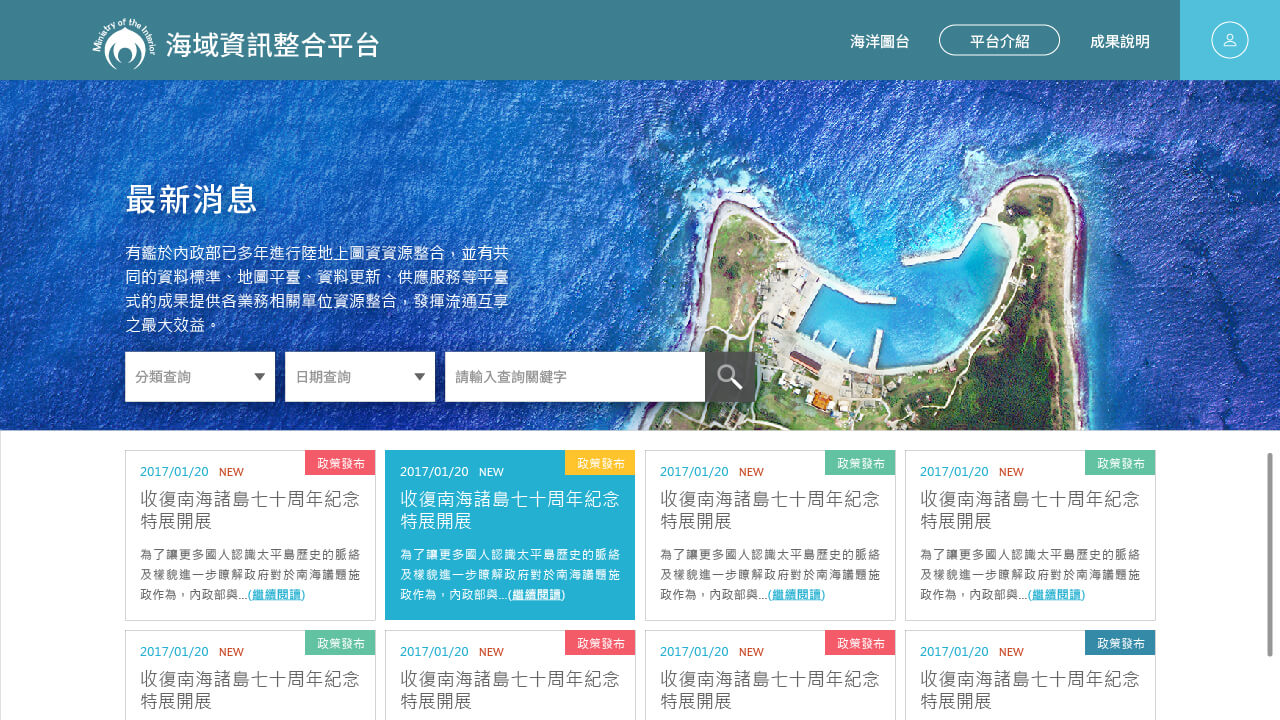Viewport: 1280px width, 720px height.
Task: Open the user account icon at top right
Action: click(x=1229, y=40)
